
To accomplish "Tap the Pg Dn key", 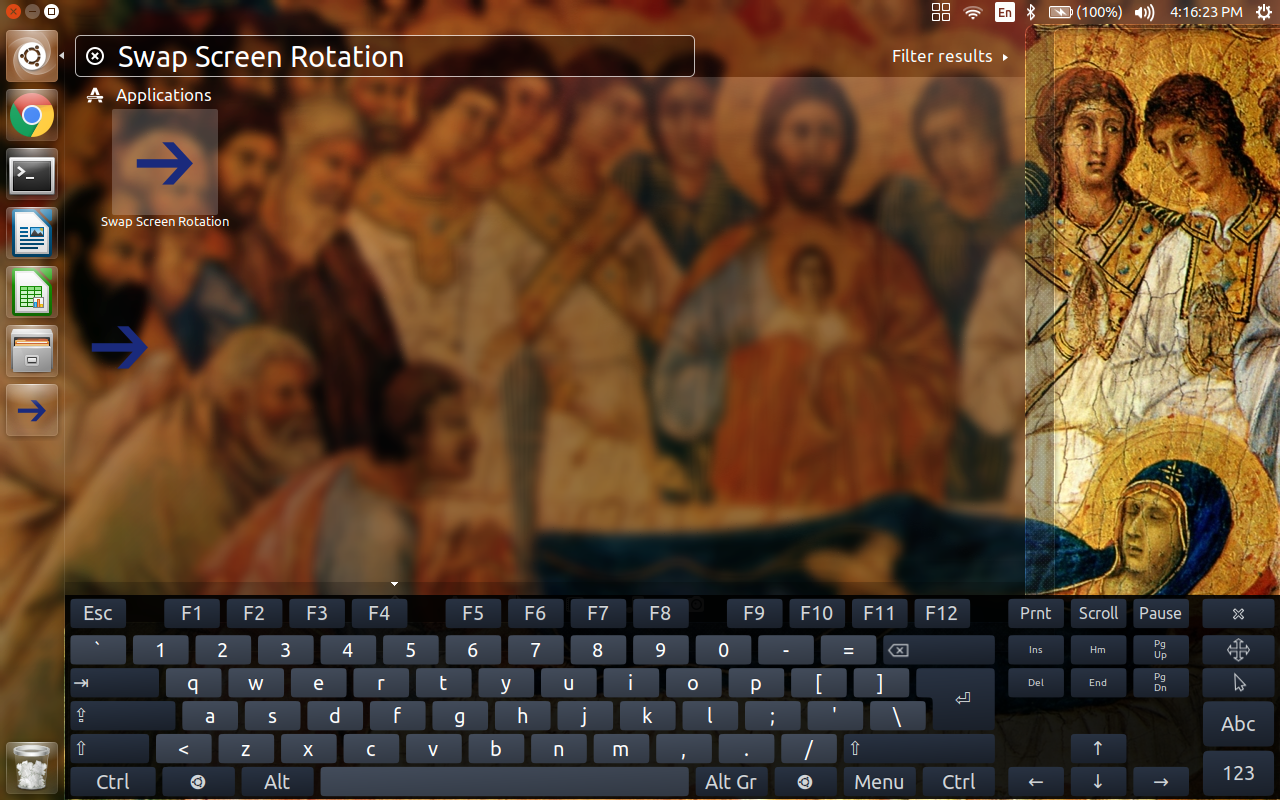I will tap(1160, 683).
